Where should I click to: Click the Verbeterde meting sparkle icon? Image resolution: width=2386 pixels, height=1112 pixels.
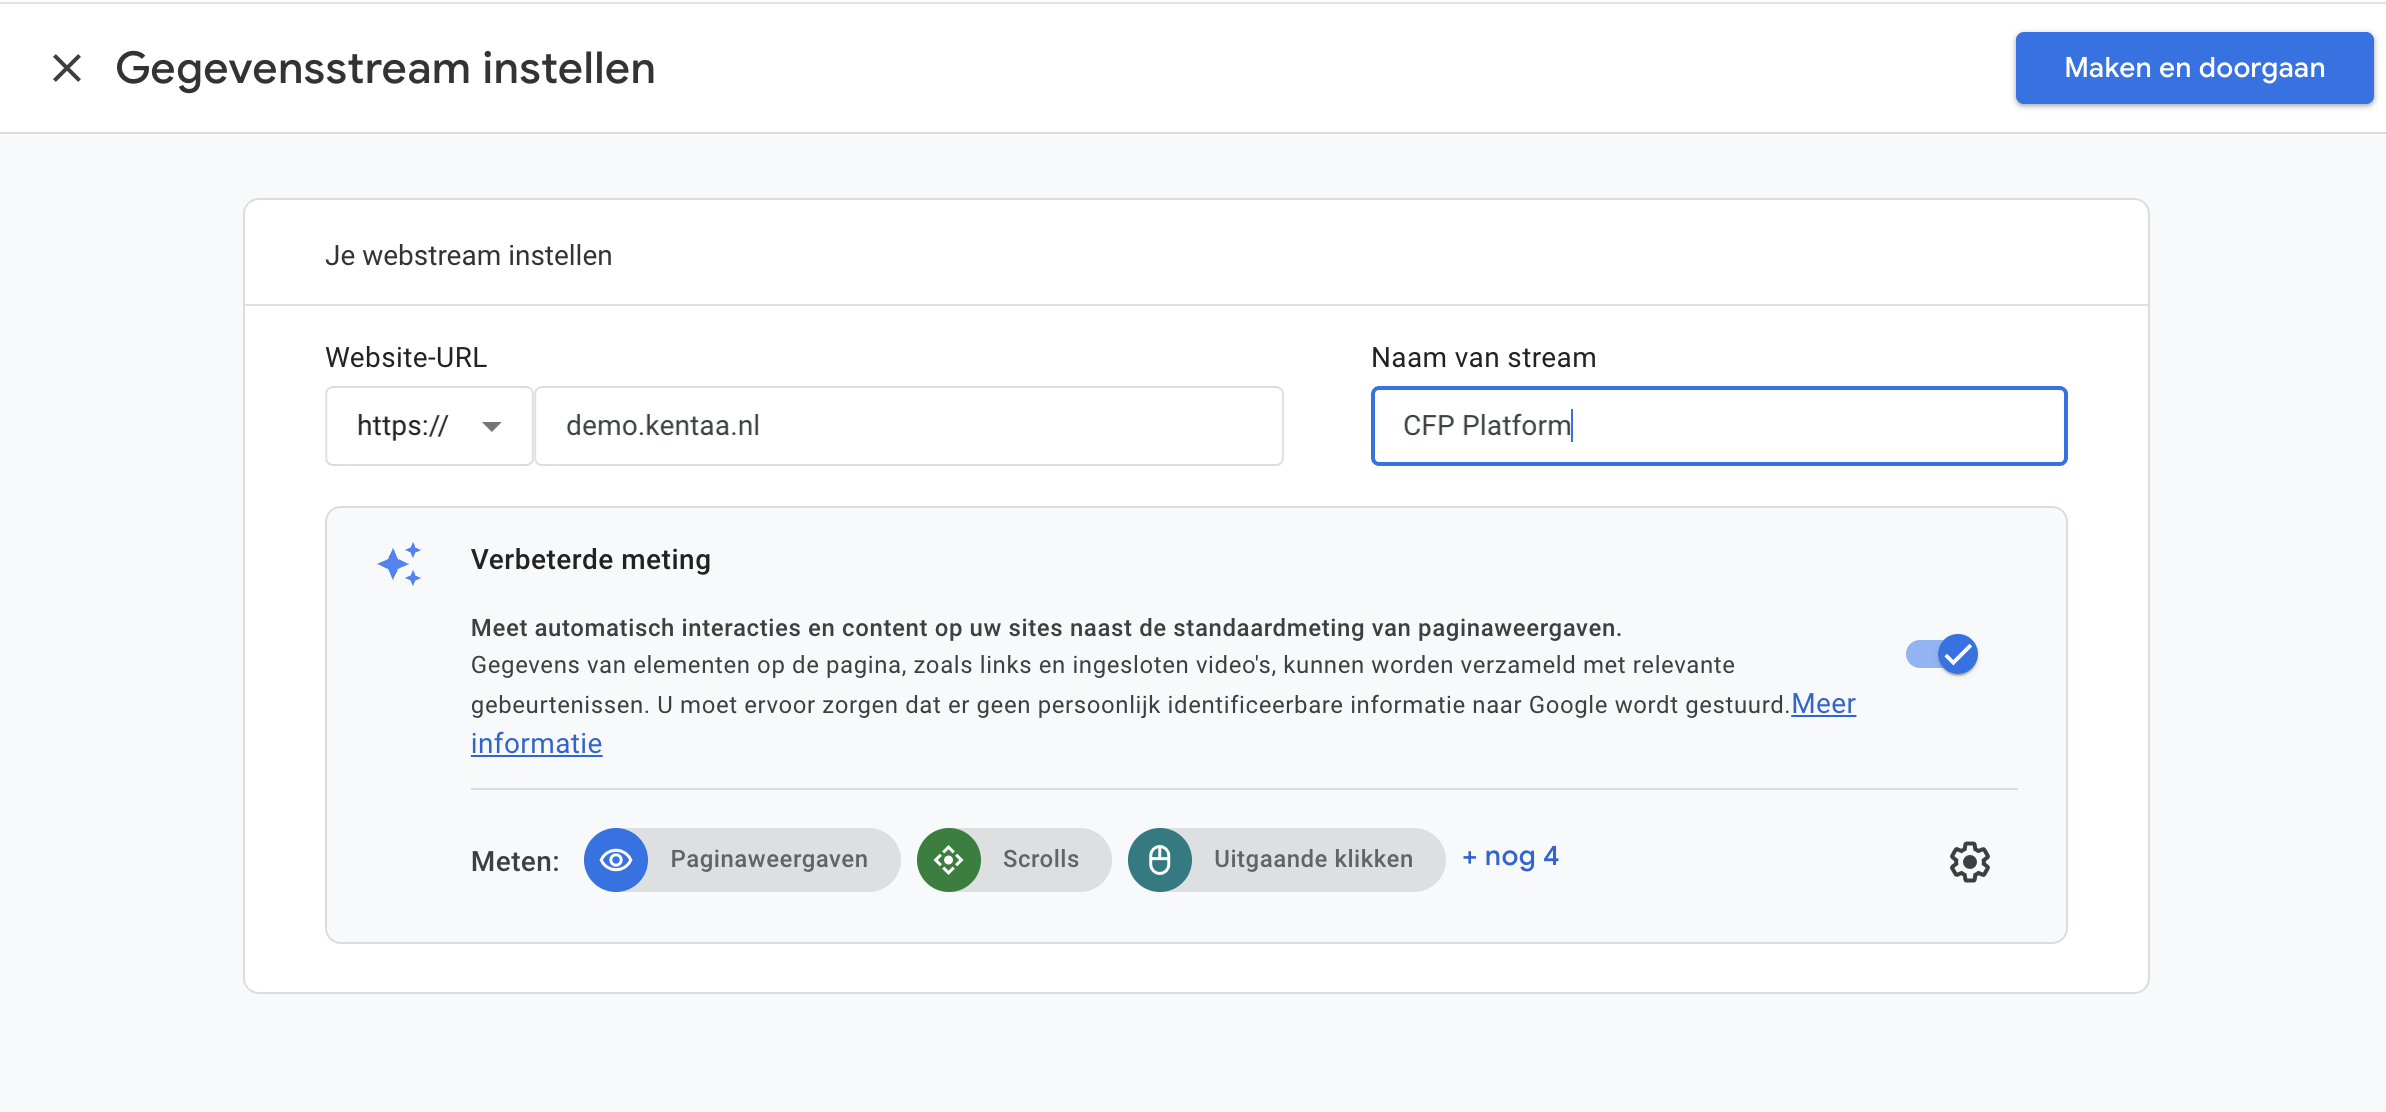pyautogui.click(x=400, y=564)
